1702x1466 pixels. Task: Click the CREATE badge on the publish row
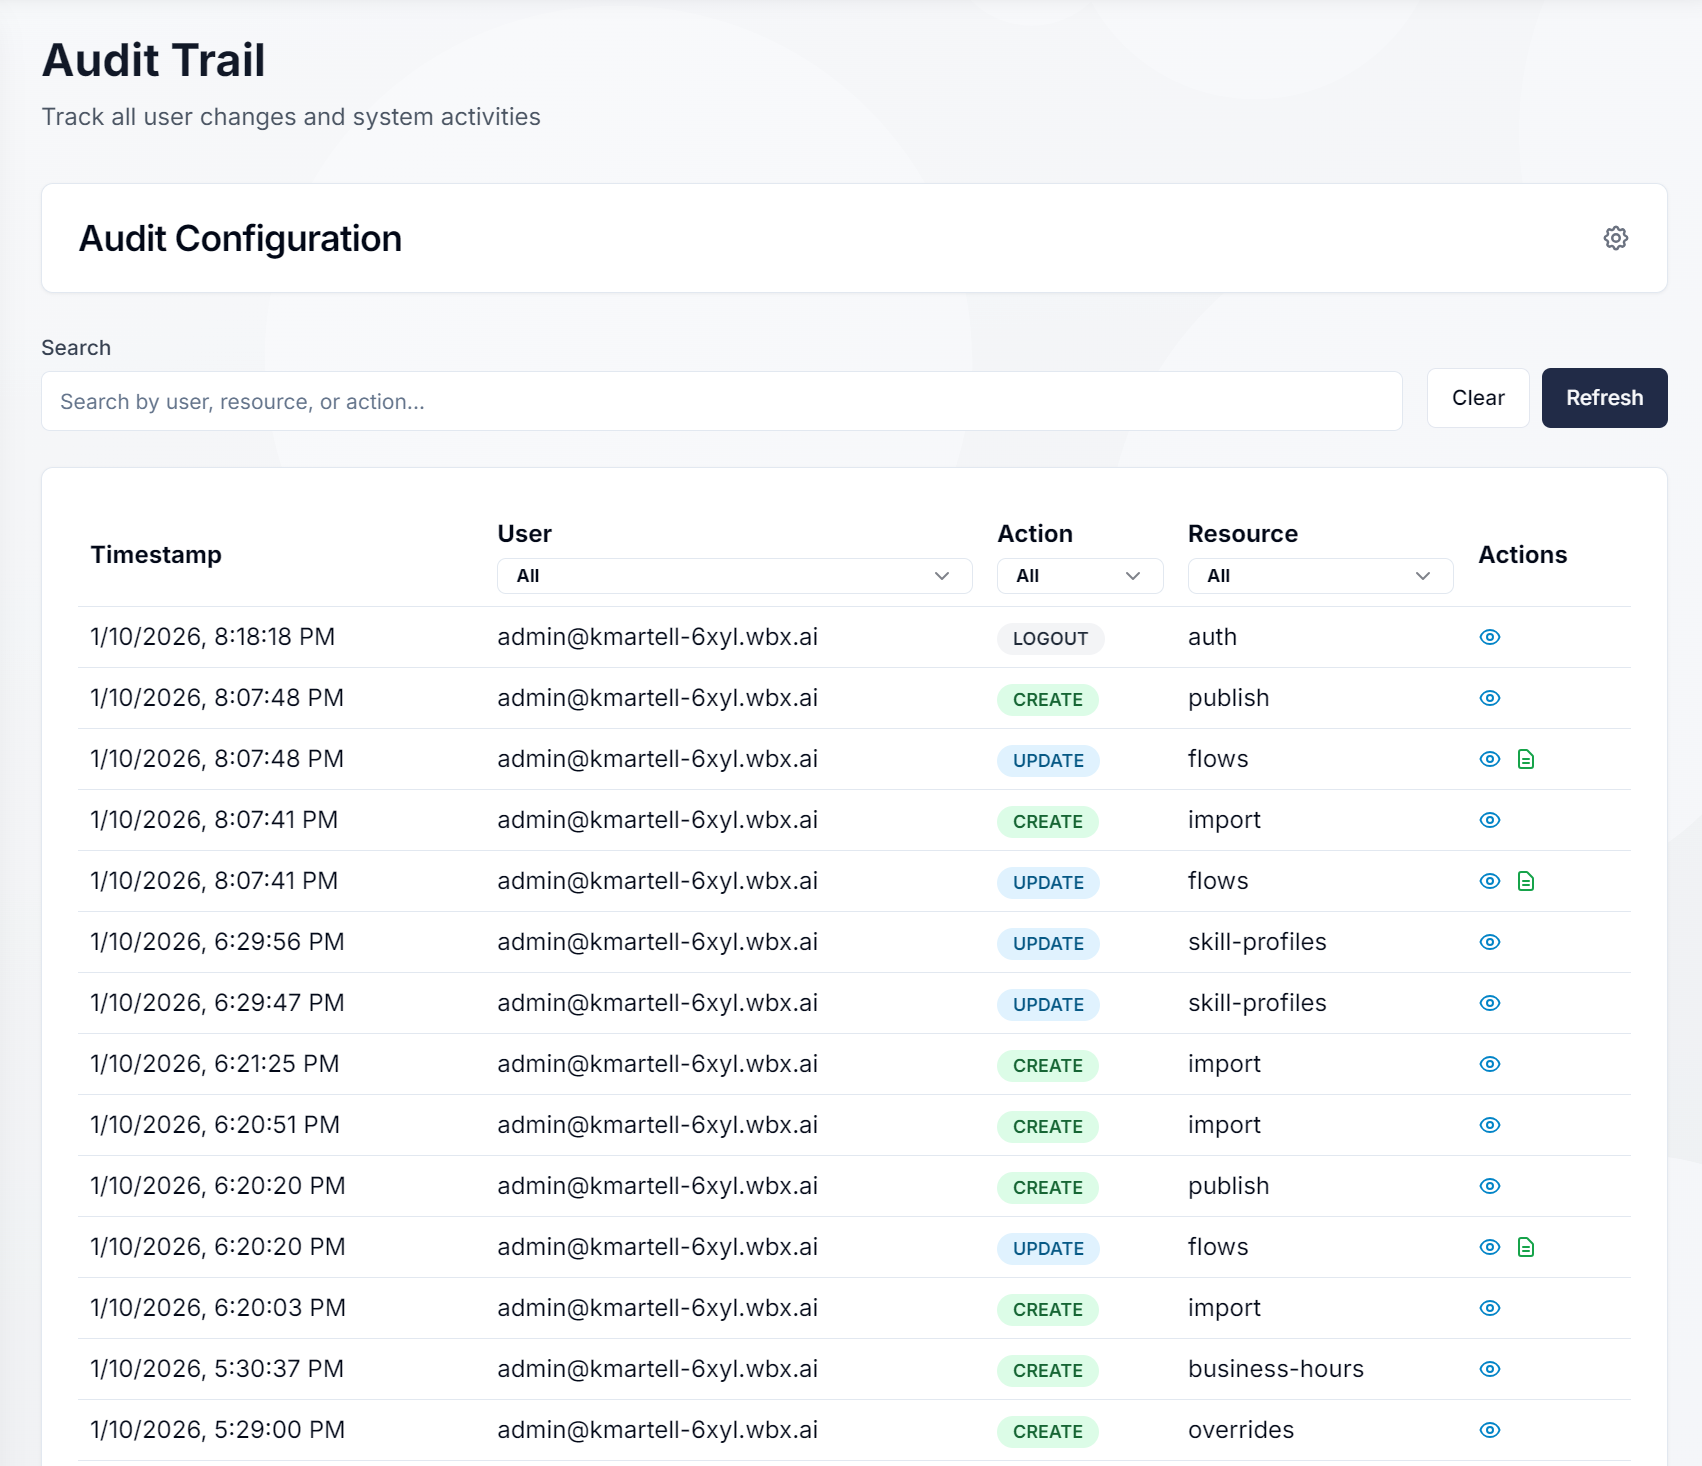click(1047, 699)
